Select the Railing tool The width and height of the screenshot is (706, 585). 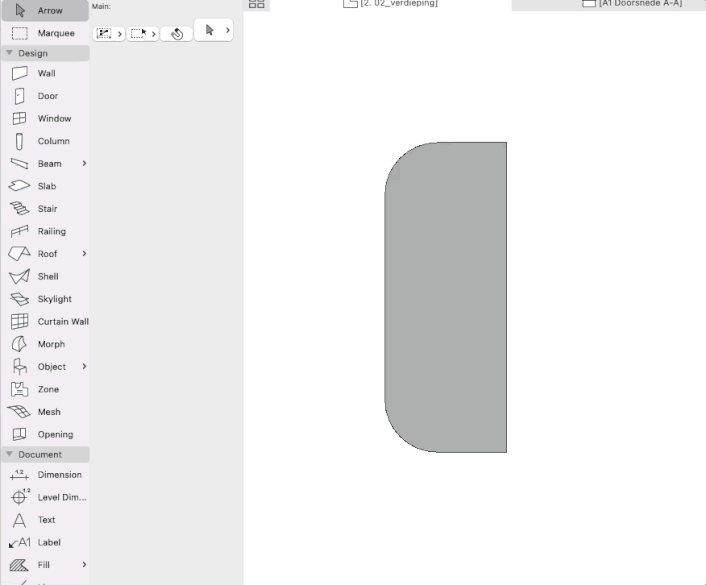coord(45,231)
